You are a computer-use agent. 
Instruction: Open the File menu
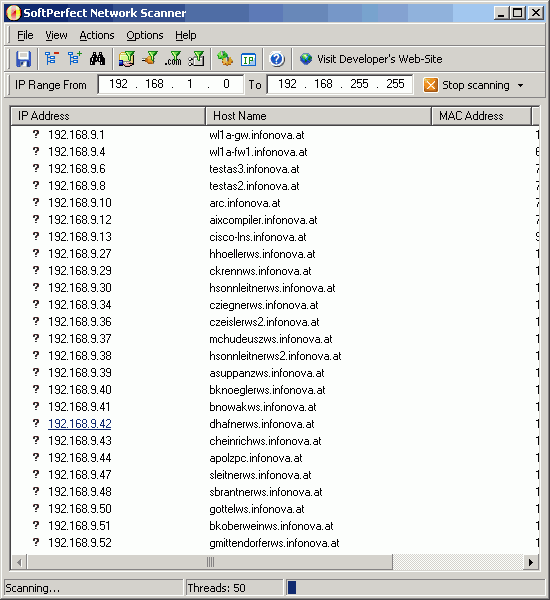click(x=25, y=35)
